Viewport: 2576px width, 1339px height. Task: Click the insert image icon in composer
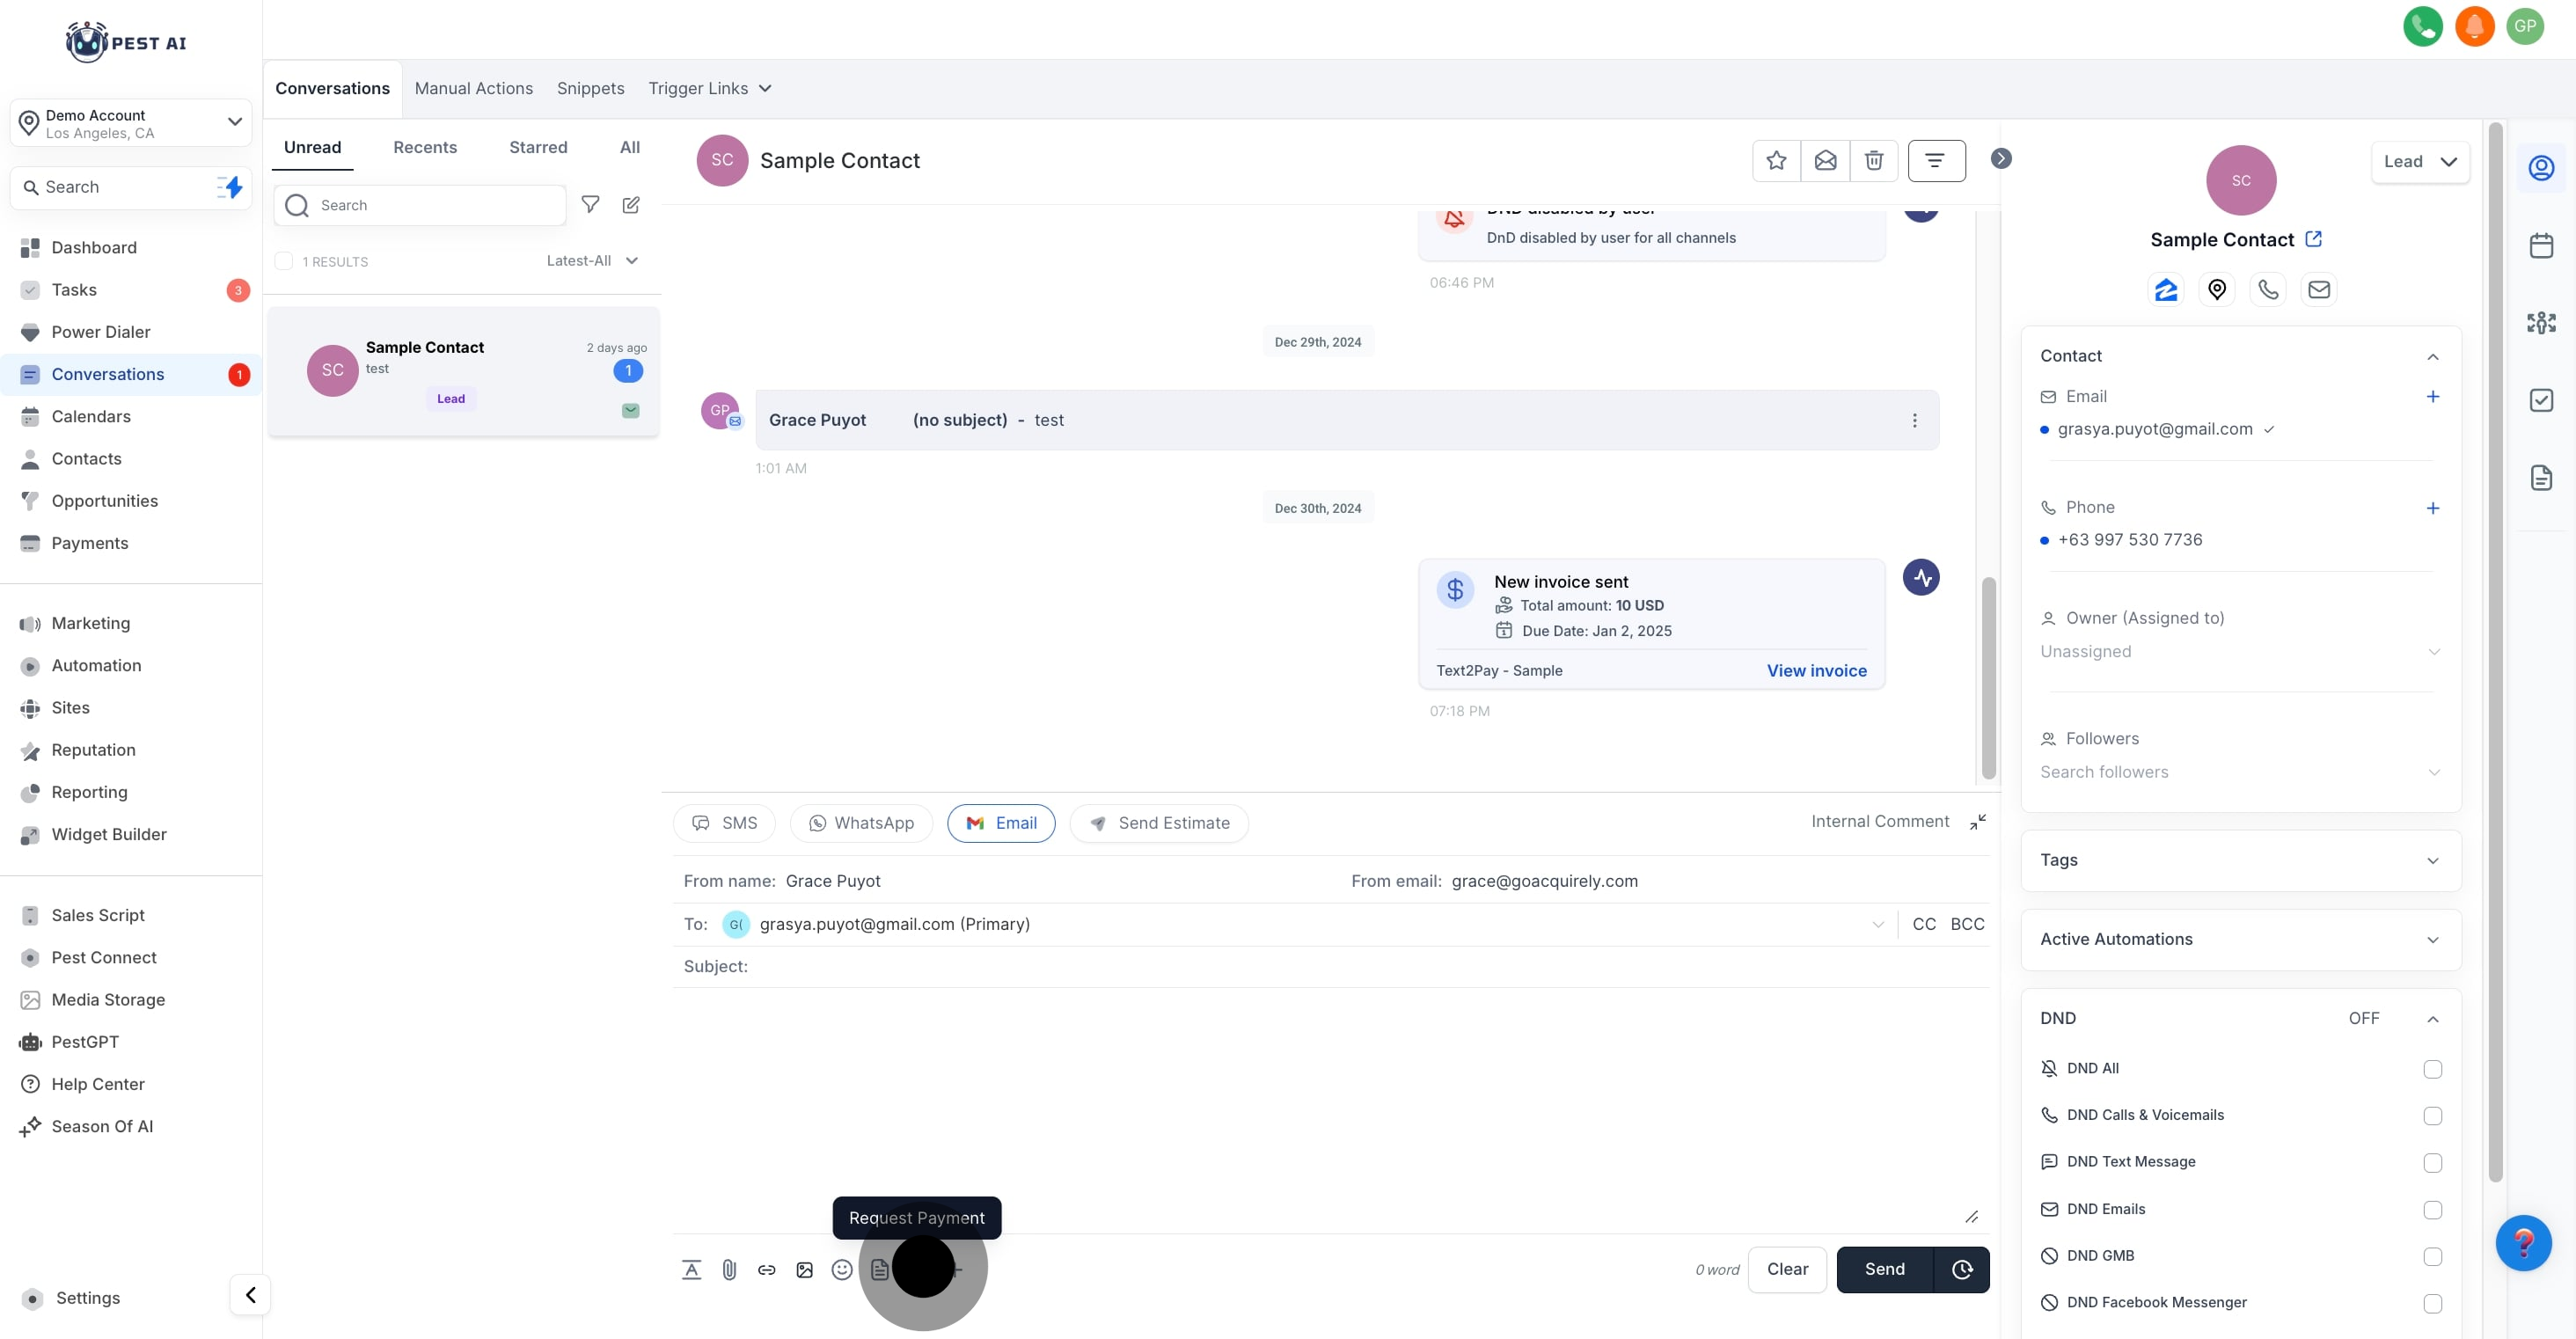[x=804, y=1269]
